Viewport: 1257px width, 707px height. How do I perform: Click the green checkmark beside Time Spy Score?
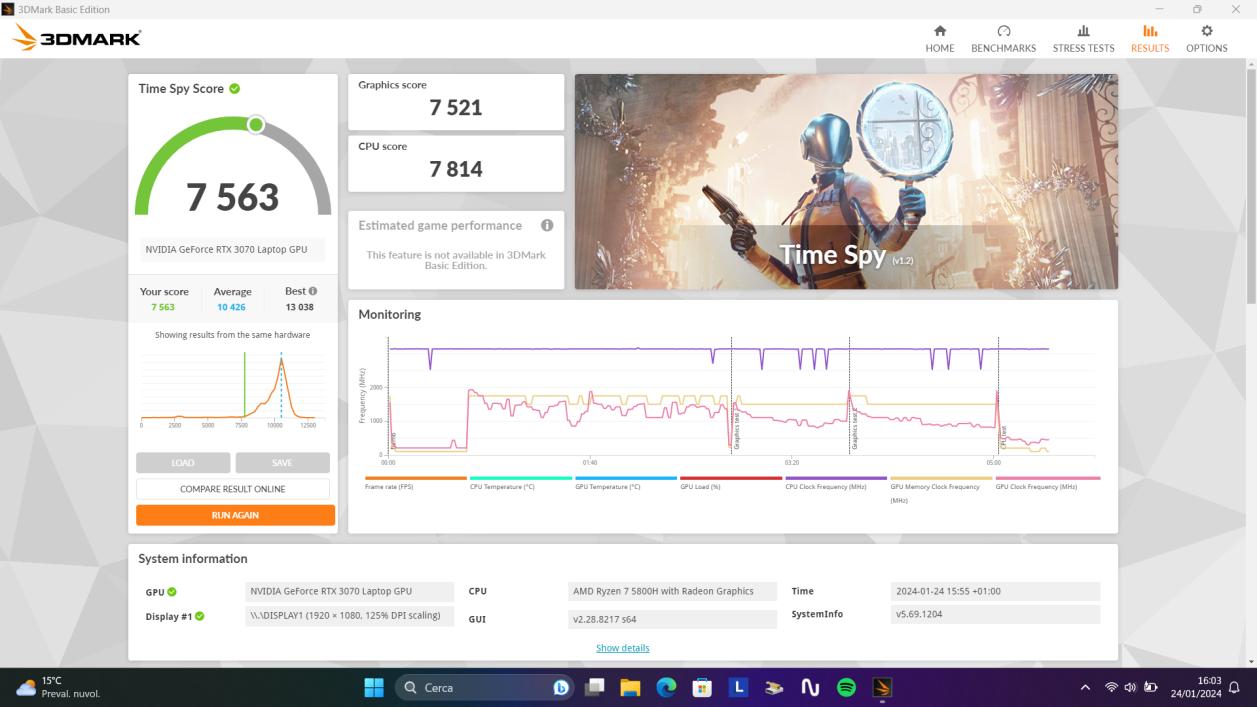pyautogui.click(x=234, y=88)
